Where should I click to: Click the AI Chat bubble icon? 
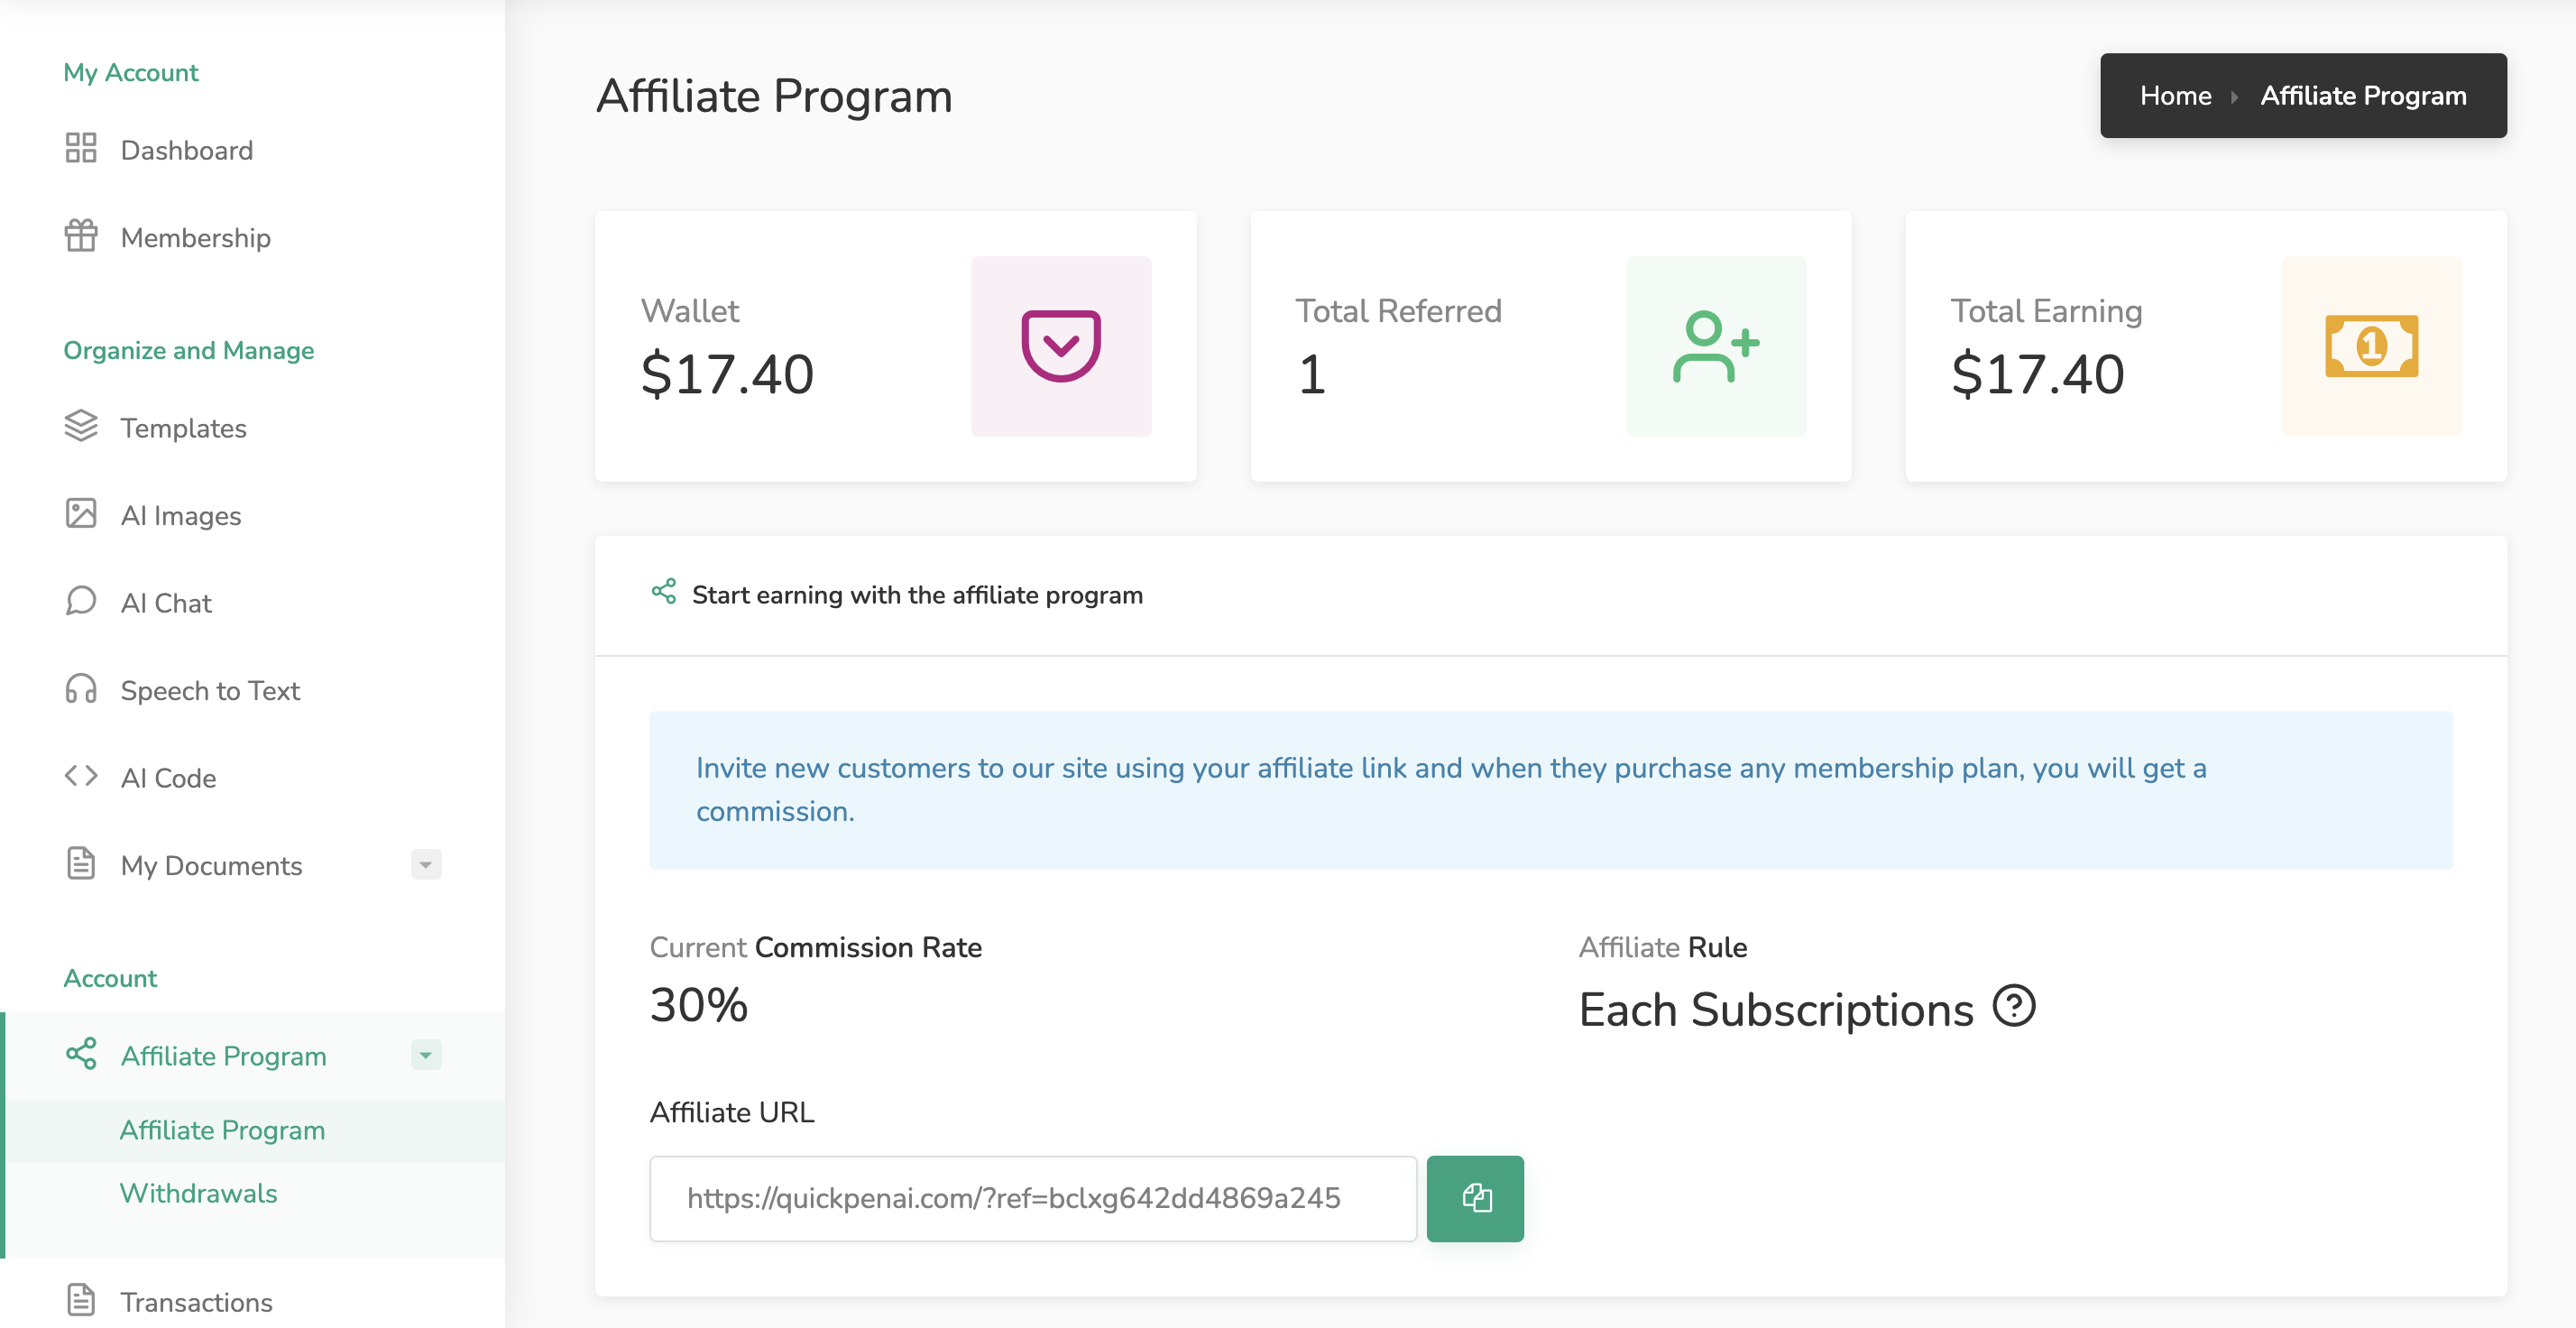coord(81,601)
